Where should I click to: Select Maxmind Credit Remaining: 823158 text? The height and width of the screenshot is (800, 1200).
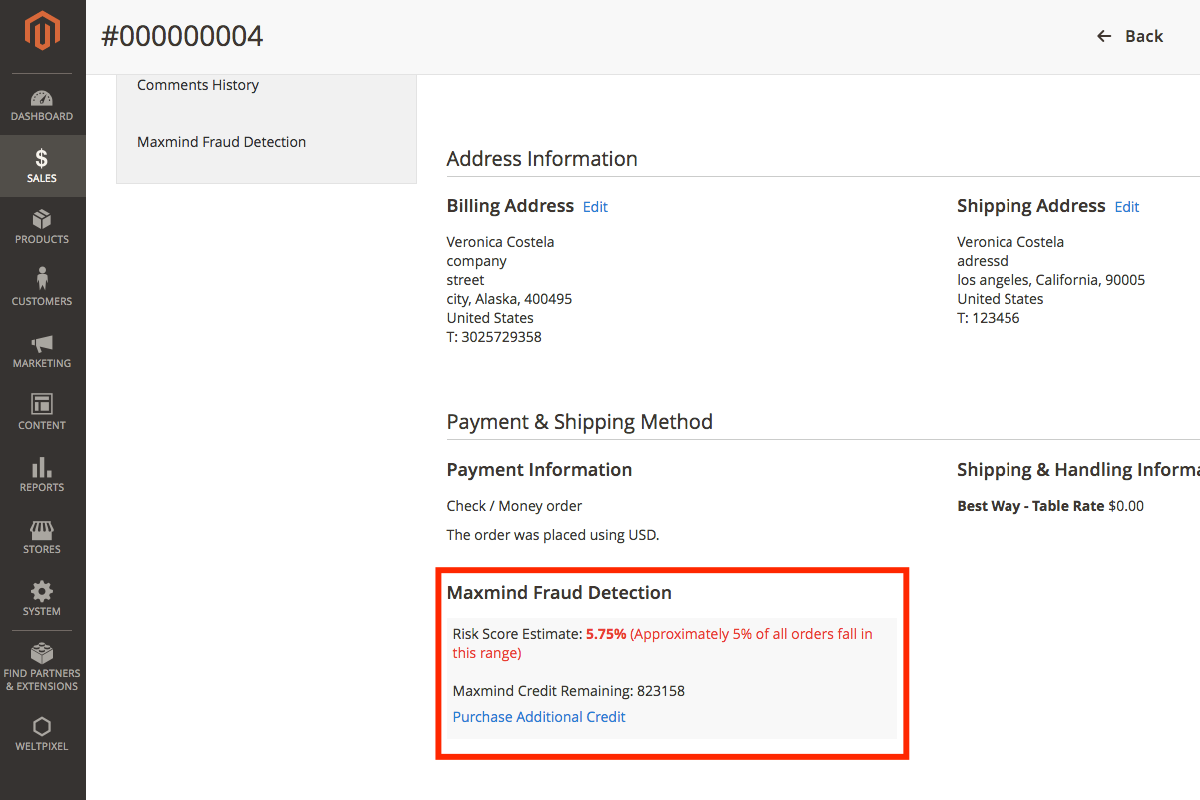point(569,691)
